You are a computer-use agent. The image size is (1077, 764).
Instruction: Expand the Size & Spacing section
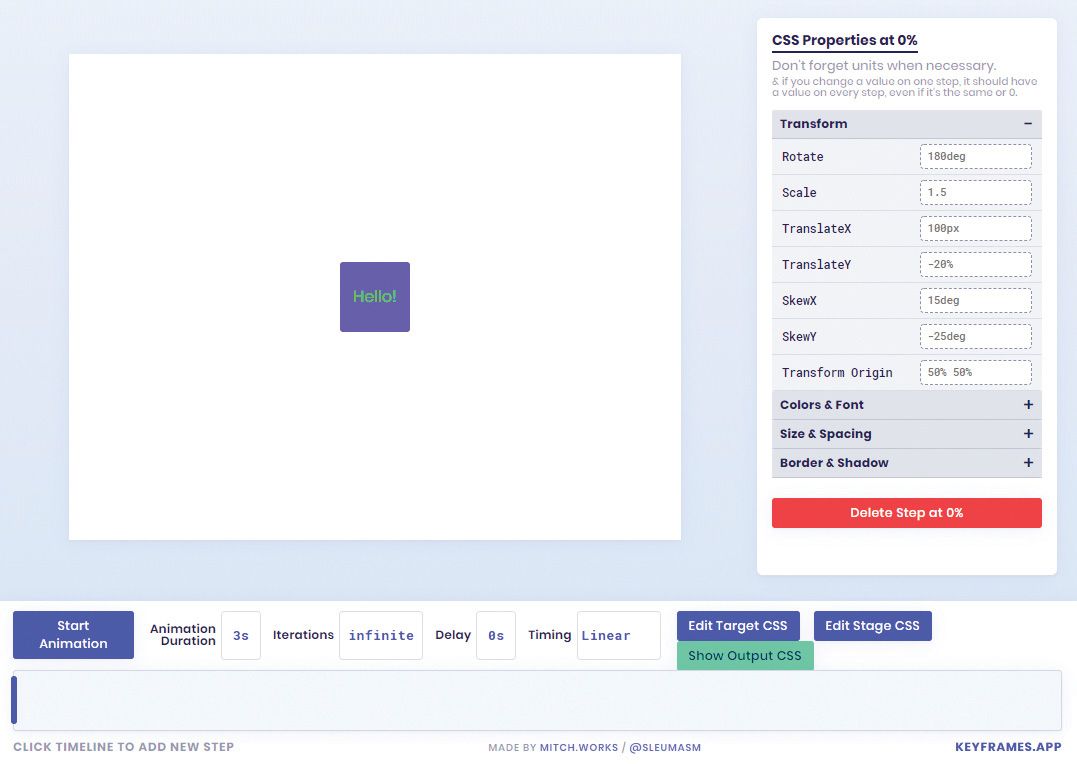1028,433
